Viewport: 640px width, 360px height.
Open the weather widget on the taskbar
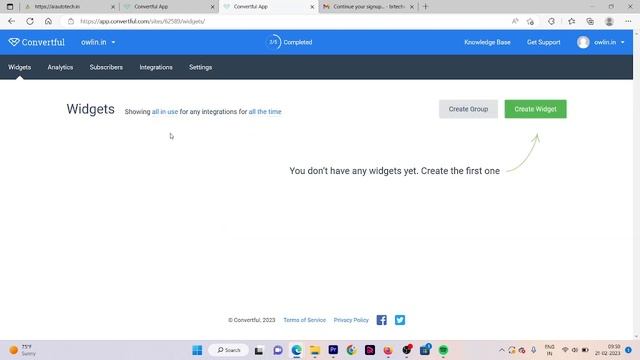point(23,350)
